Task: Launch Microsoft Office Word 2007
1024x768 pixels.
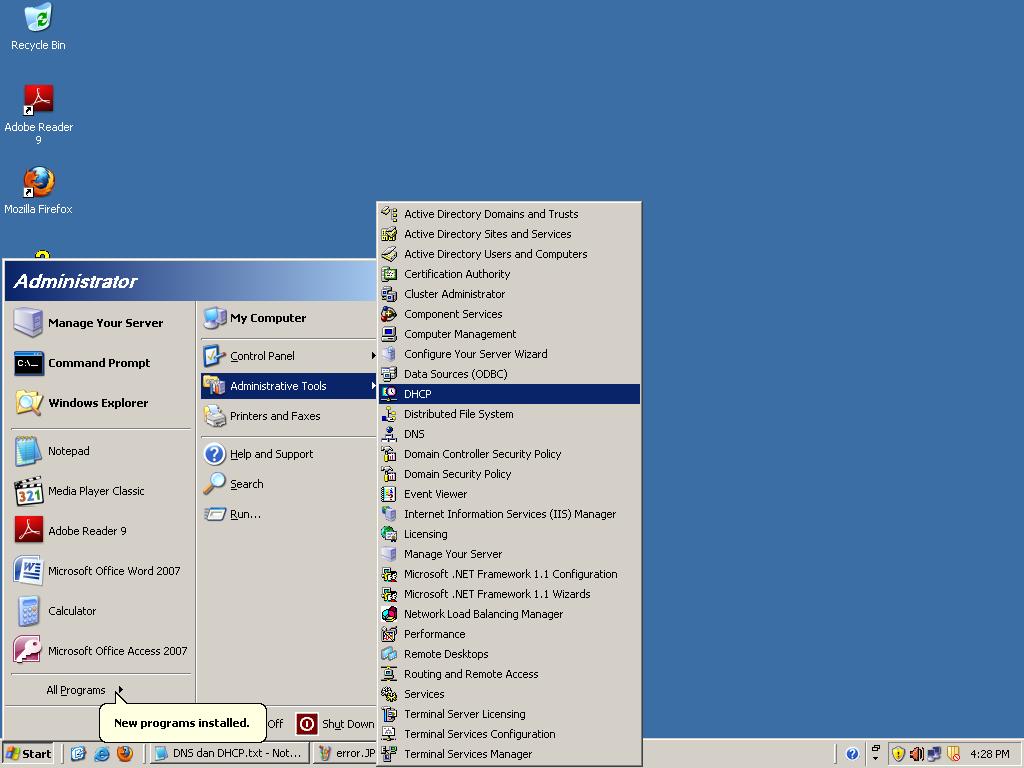Action: [x=101, y=571]
